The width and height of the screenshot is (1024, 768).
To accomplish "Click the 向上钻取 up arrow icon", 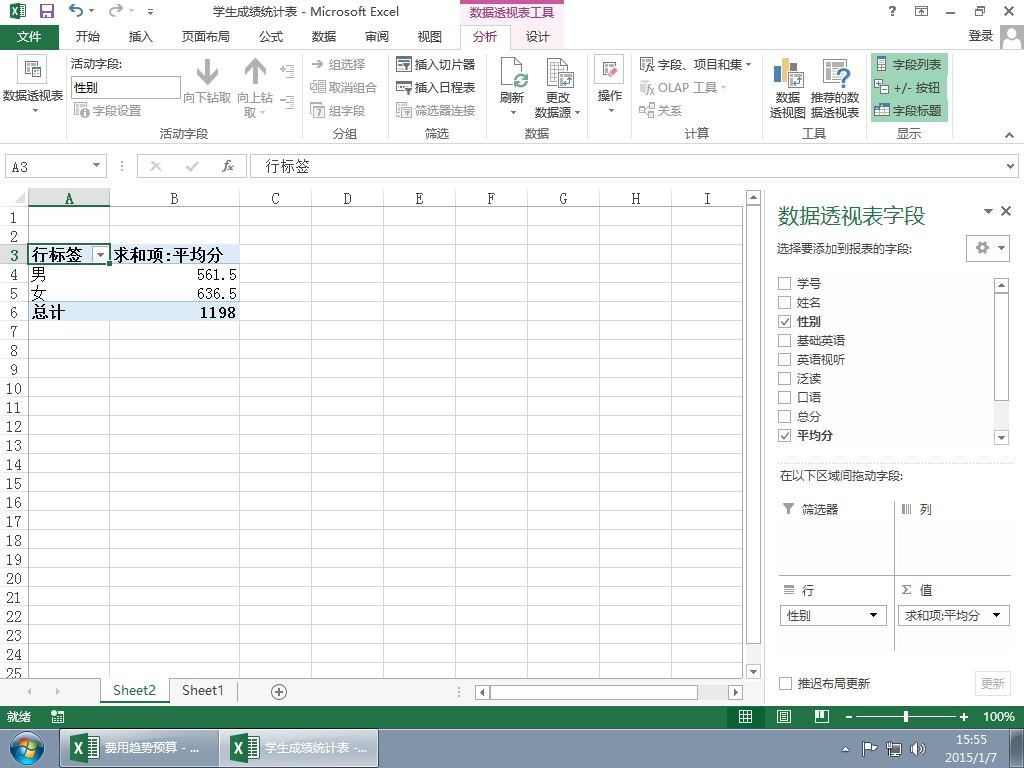I will point(255,72).
